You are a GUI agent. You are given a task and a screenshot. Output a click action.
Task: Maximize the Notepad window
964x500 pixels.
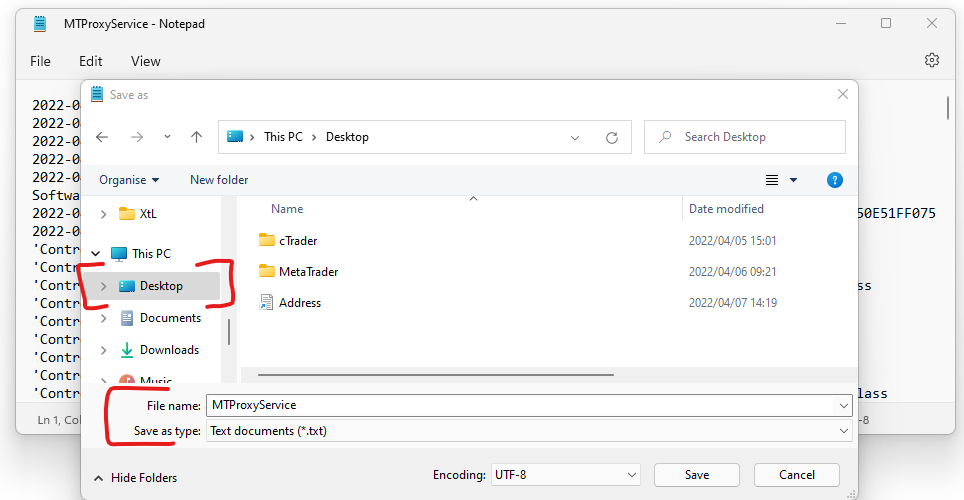[886, 23]
